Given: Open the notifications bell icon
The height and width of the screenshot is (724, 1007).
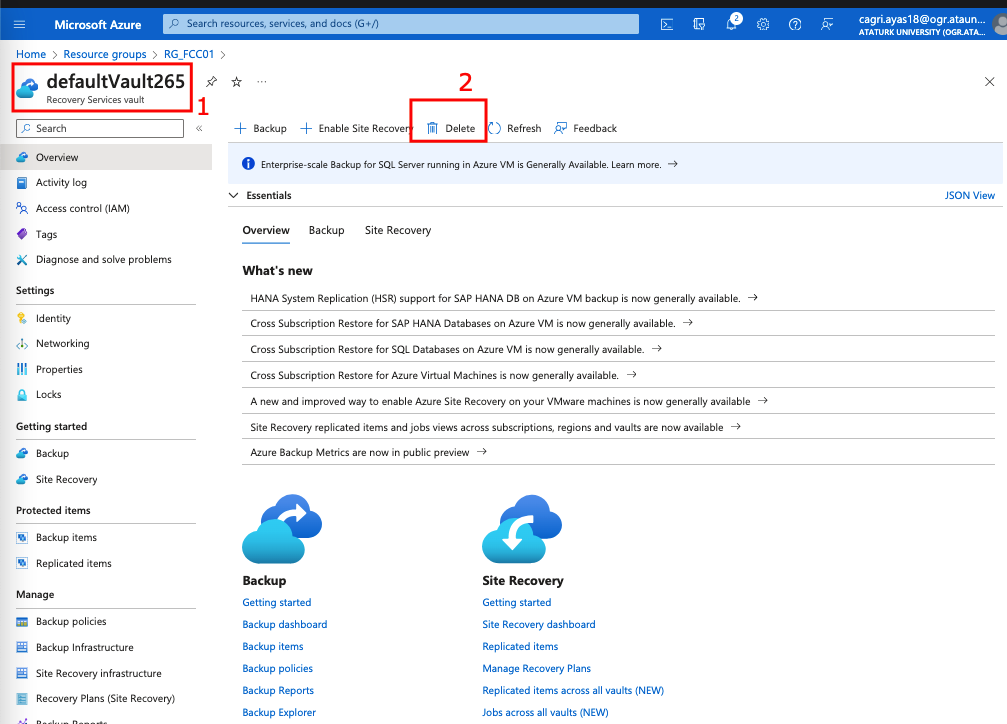Looking at the screenshot, I should pyautogui.click(x=731, y=24).
